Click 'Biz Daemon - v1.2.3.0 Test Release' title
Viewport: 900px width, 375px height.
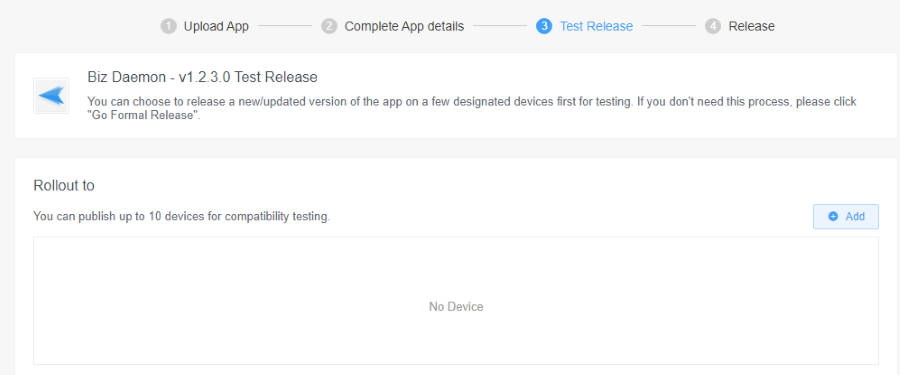(203, 77)
